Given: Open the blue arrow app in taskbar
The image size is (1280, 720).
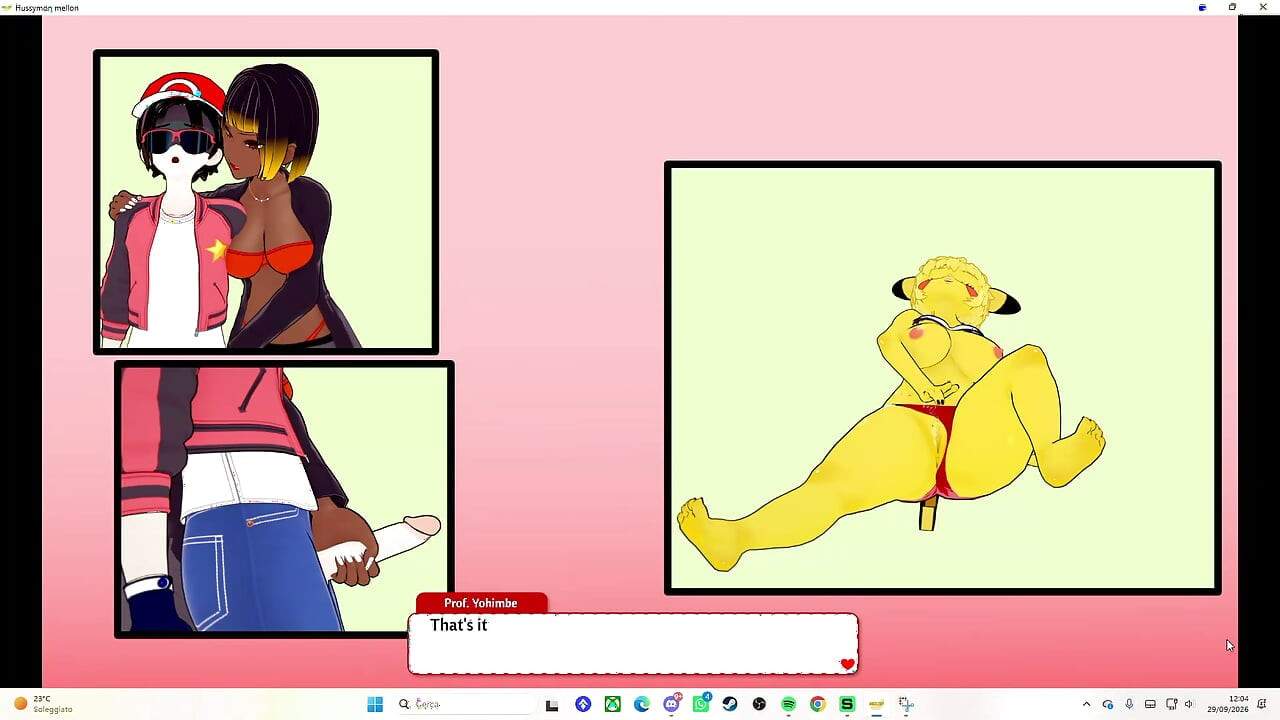Looking at the screenshot, I should pyautogui.click(x=583, y=704).
